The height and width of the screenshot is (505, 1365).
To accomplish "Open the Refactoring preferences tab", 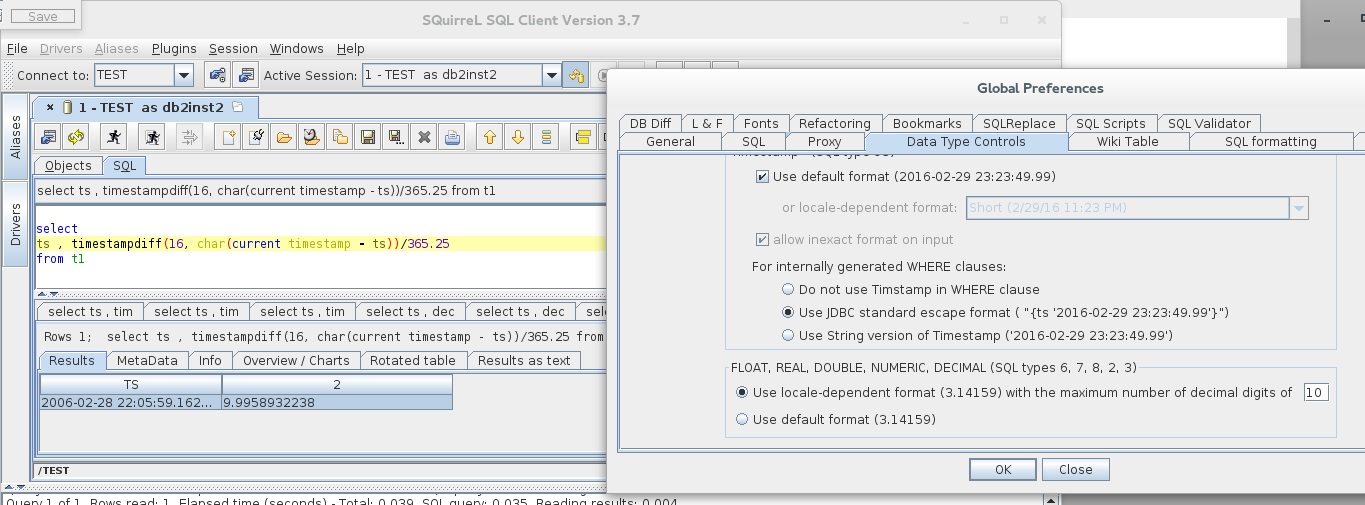I will coord(835,124).
